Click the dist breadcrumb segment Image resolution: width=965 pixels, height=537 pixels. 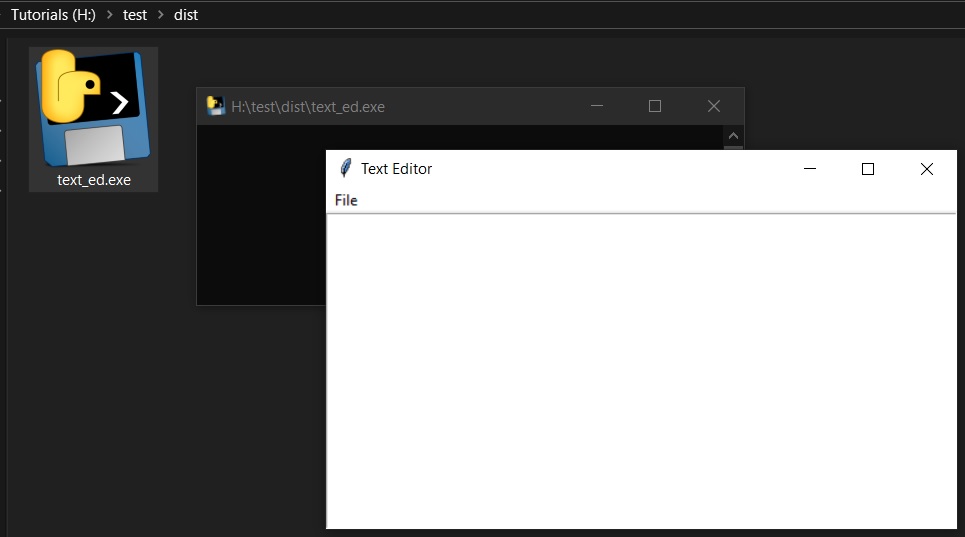[x=186, y=15]
